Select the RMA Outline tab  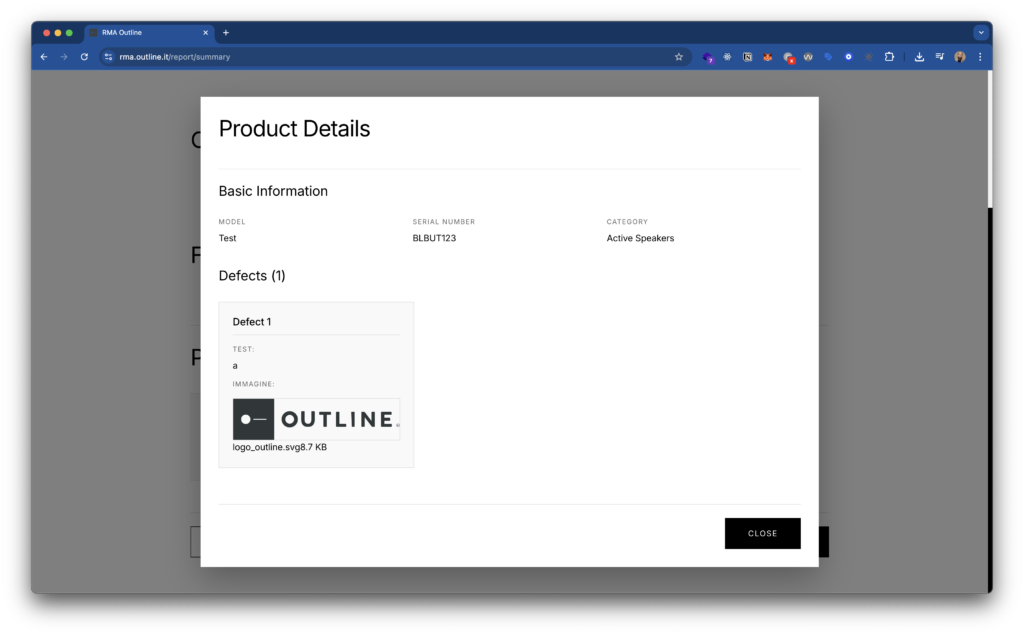140,32
